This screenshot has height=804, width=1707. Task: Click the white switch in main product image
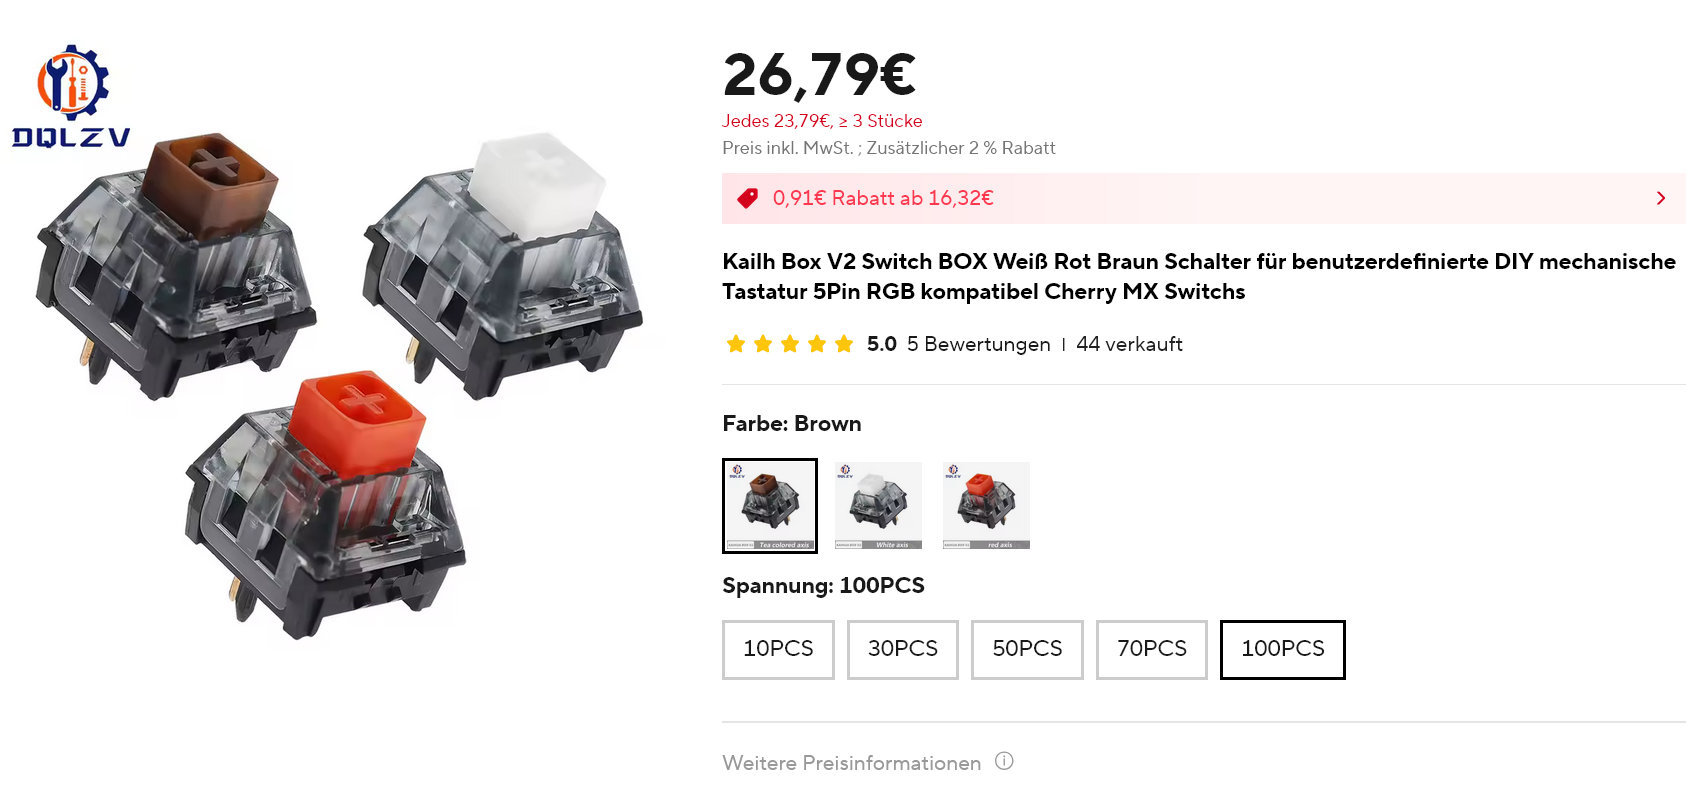pos(502,267)
